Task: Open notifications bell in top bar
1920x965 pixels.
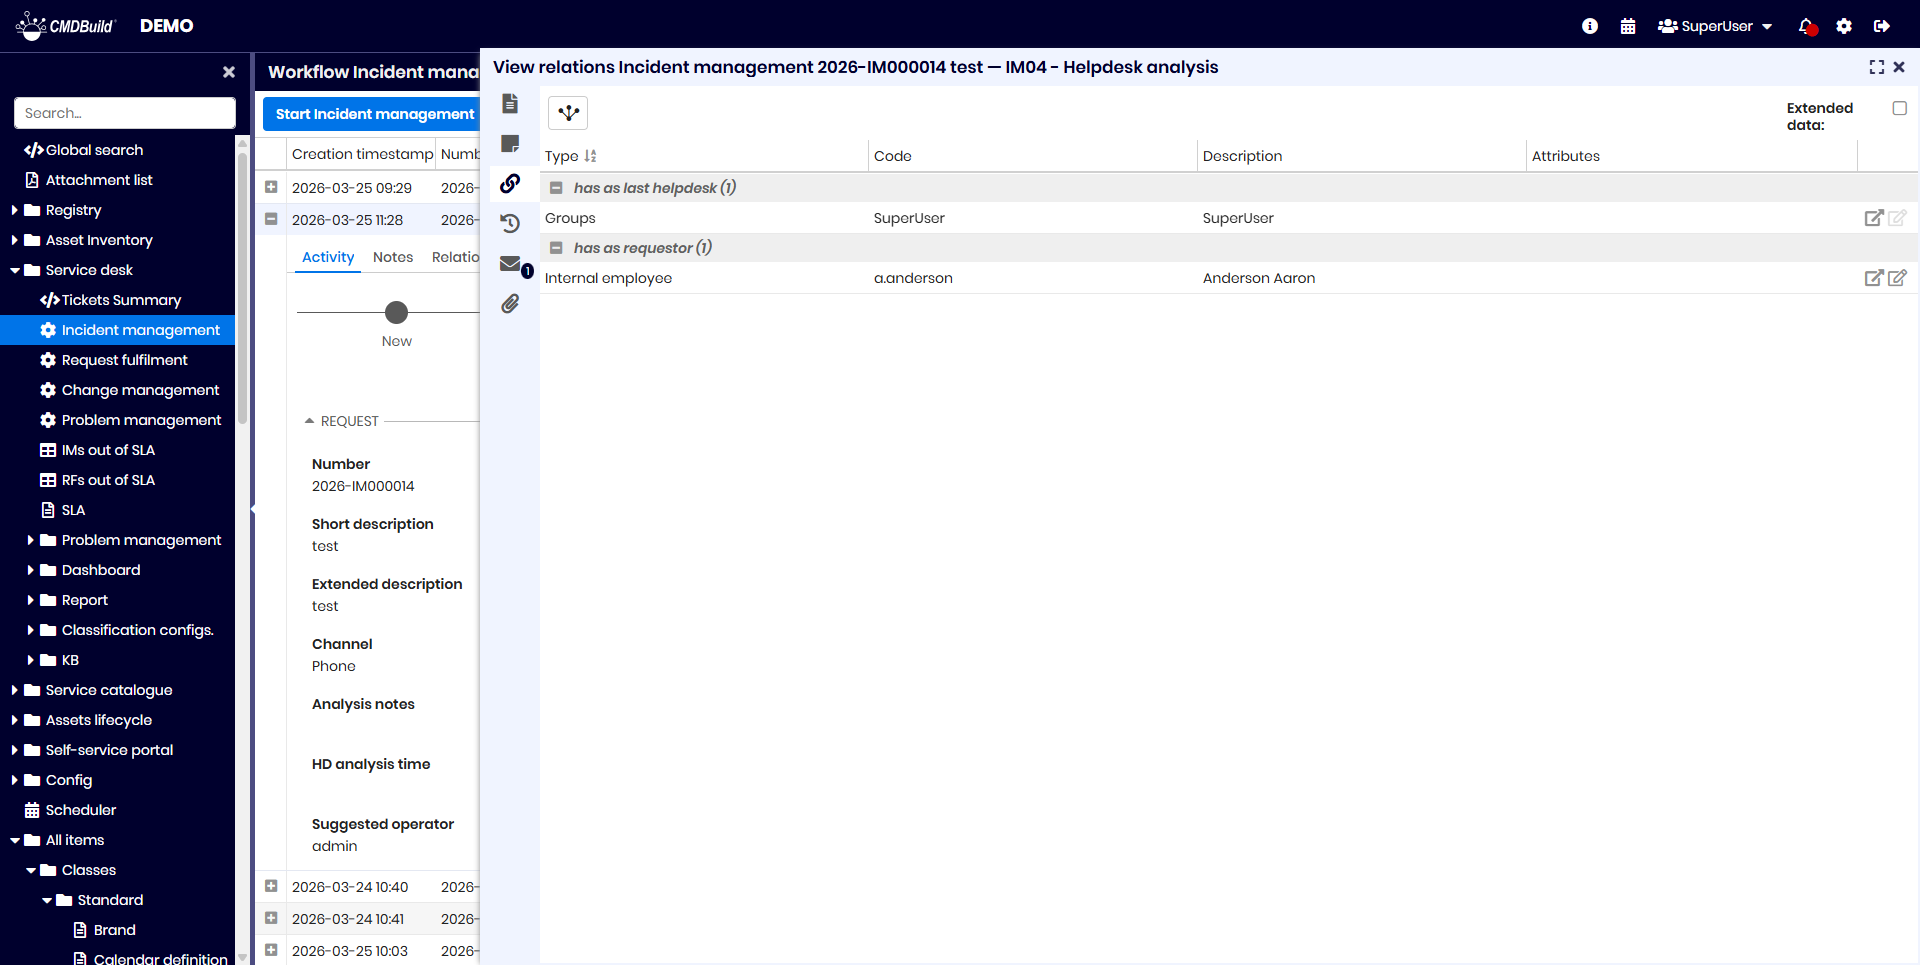Action: click(1806, 26)
